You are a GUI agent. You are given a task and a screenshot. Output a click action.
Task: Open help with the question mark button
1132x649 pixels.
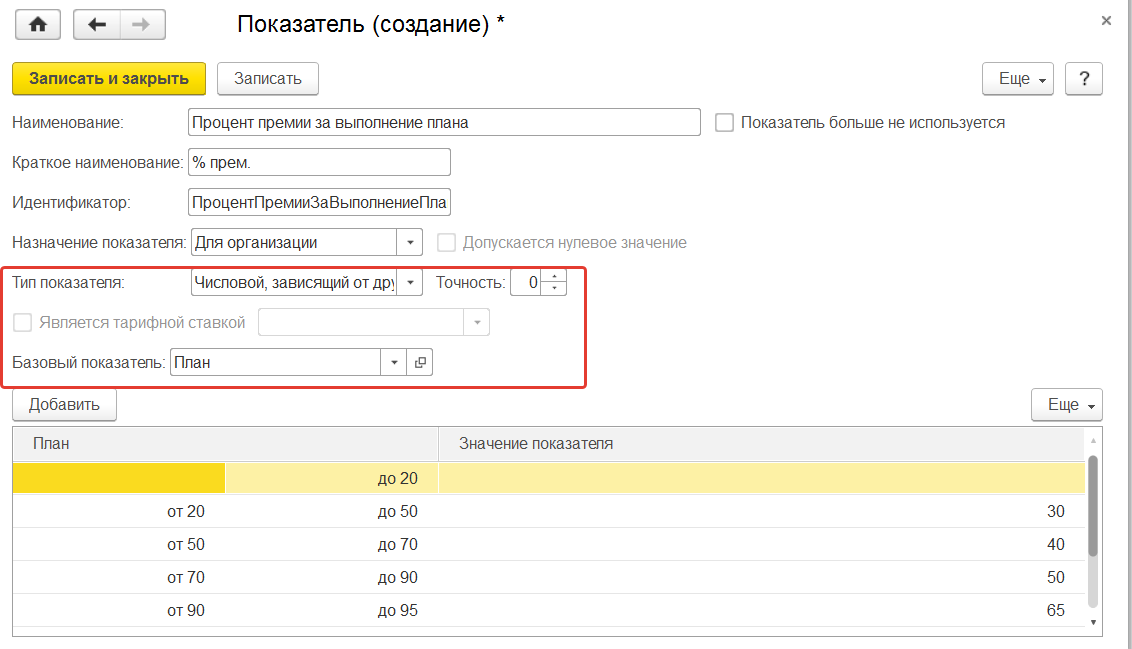click(x=1083, y=79)
